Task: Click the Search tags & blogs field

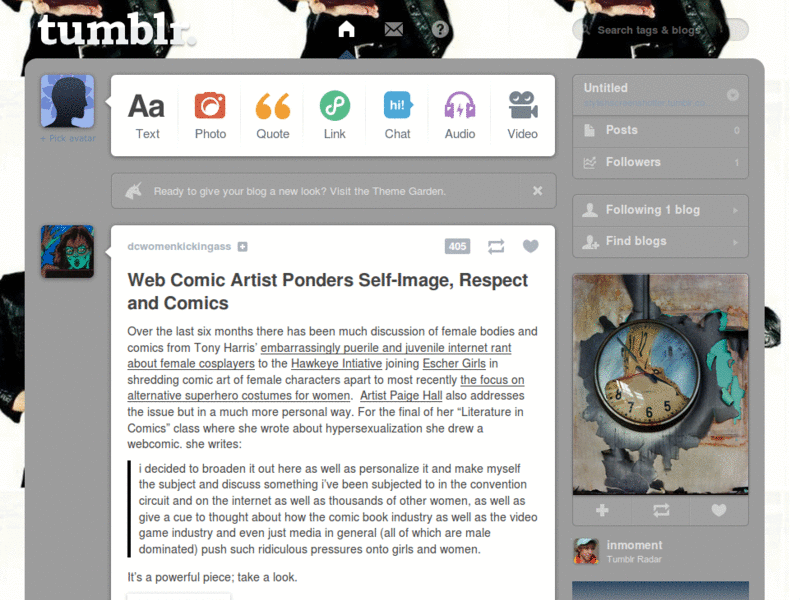Action: [660, 30]
